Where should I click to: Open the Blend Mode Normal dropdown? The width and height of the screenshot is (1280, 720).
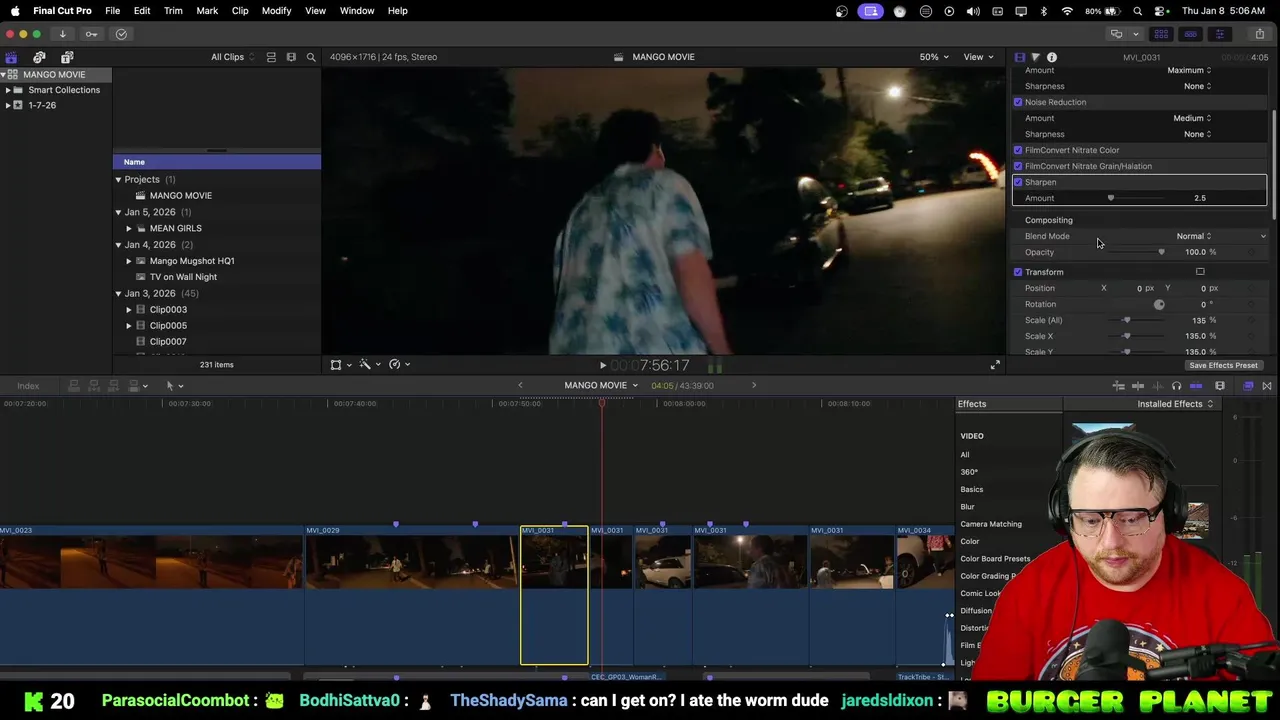click(1193, 236)
